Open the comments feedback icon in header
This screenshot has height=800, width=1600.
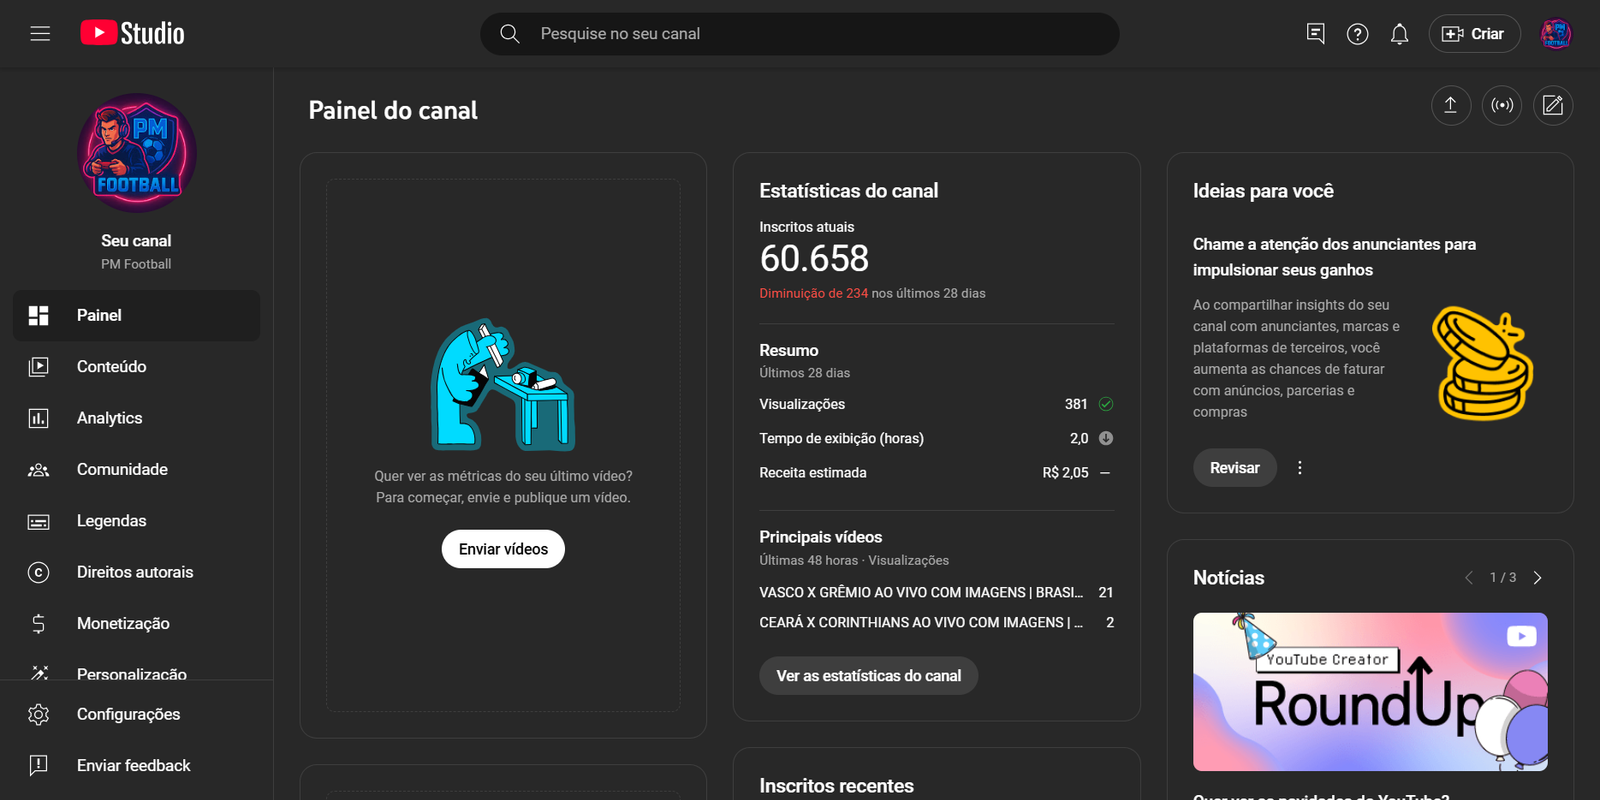pos(1316,34)
